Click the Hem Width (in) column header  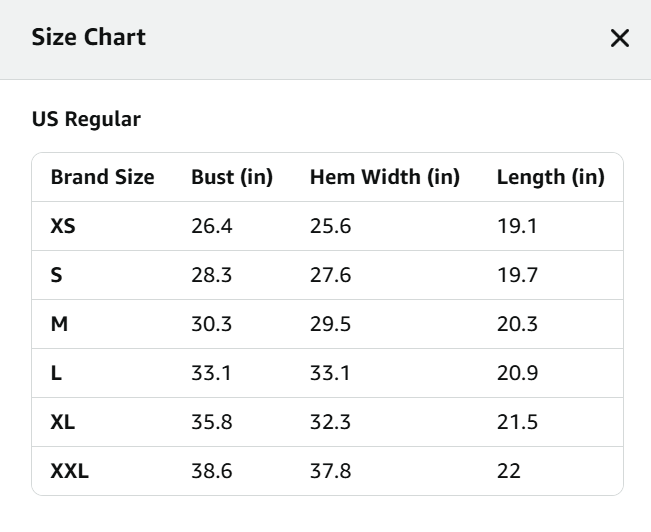384,178
